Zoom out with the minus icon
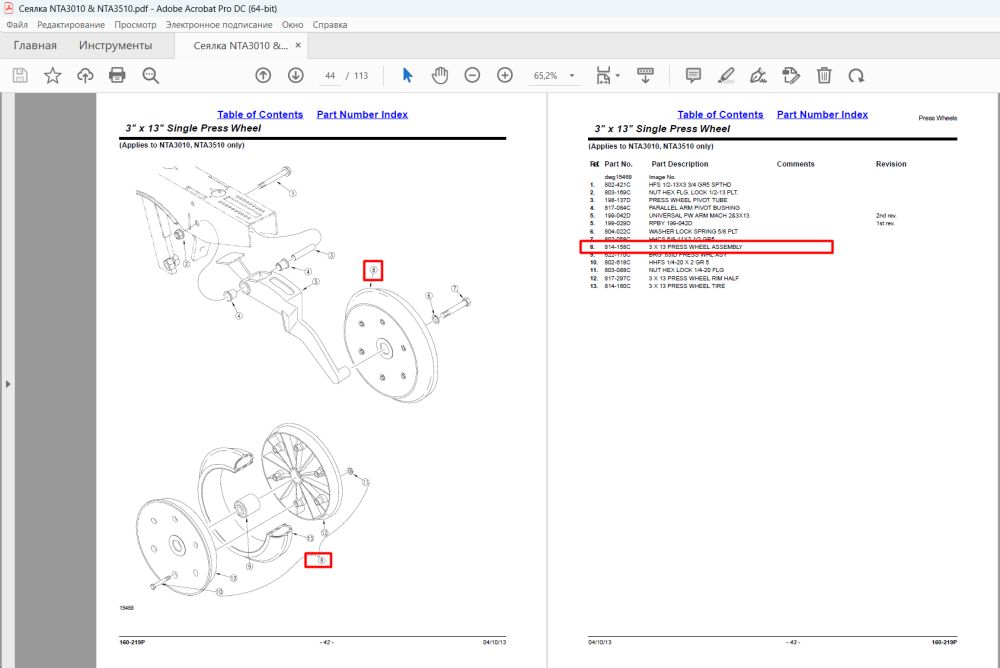The width and height of the screenshot is (1000, 668). (x=472, y=75)
